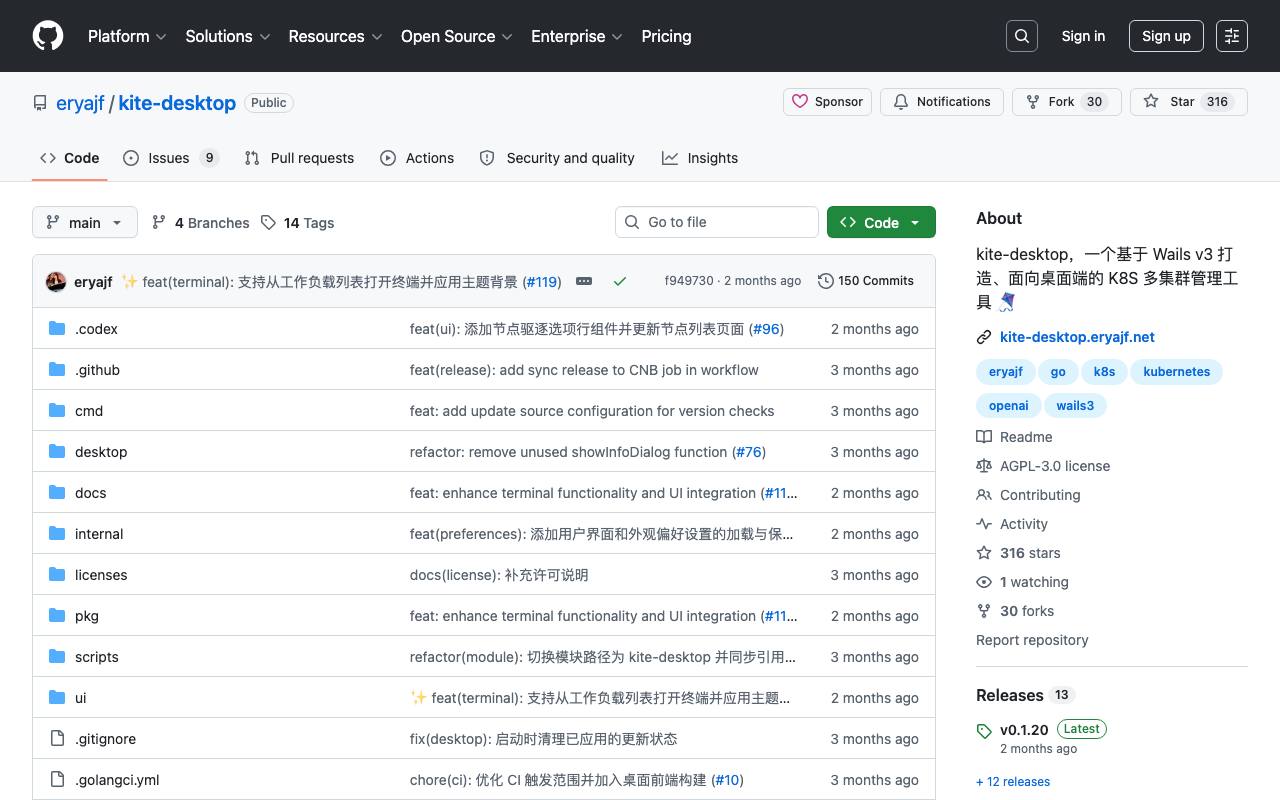Expand commit message ellipsis button
The width and height of the screenshot is (1280, 800).
tap(584, 281)
